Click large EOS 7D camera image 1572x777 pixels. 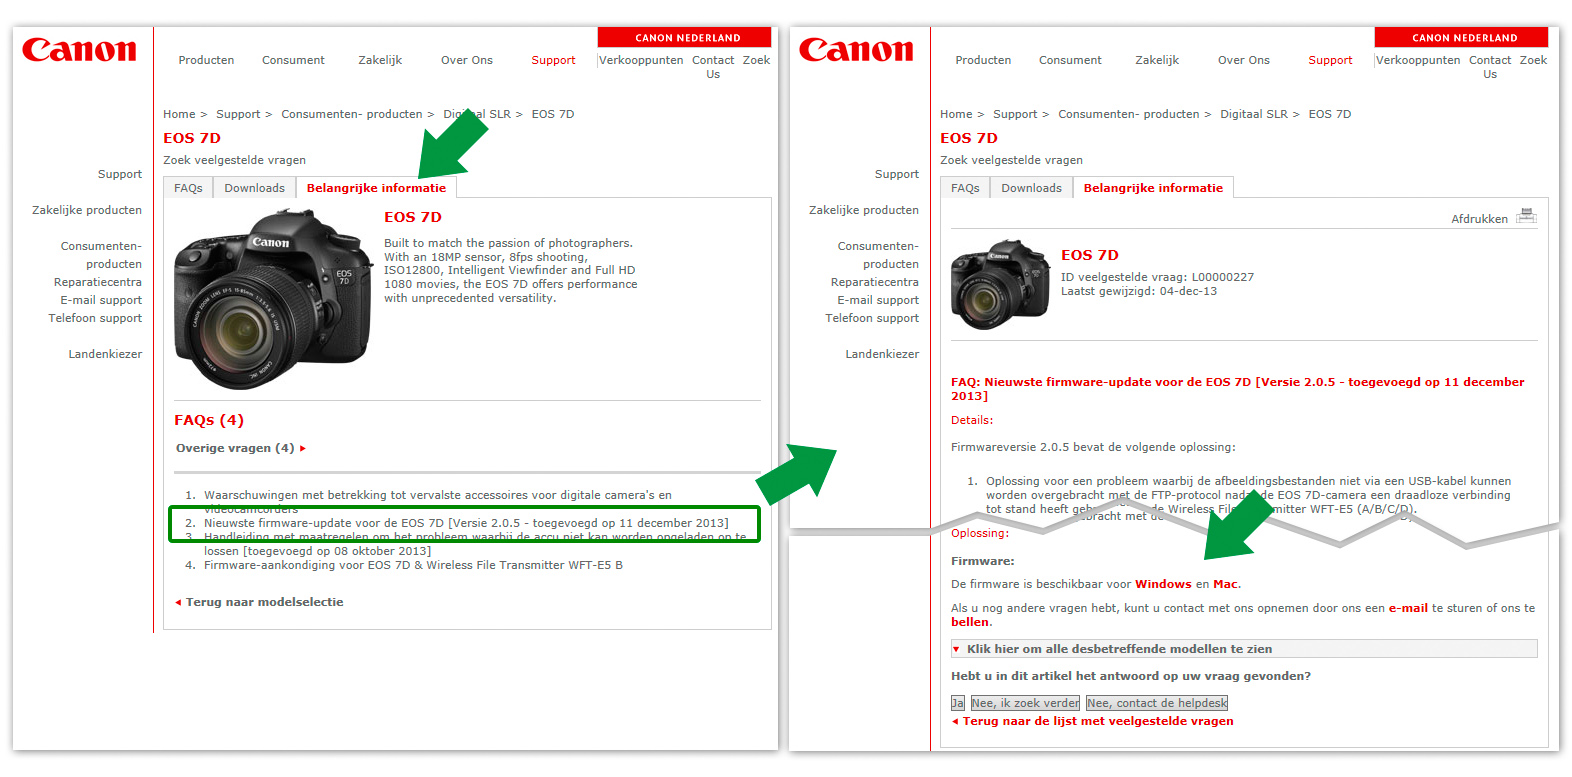pos(273,299)
